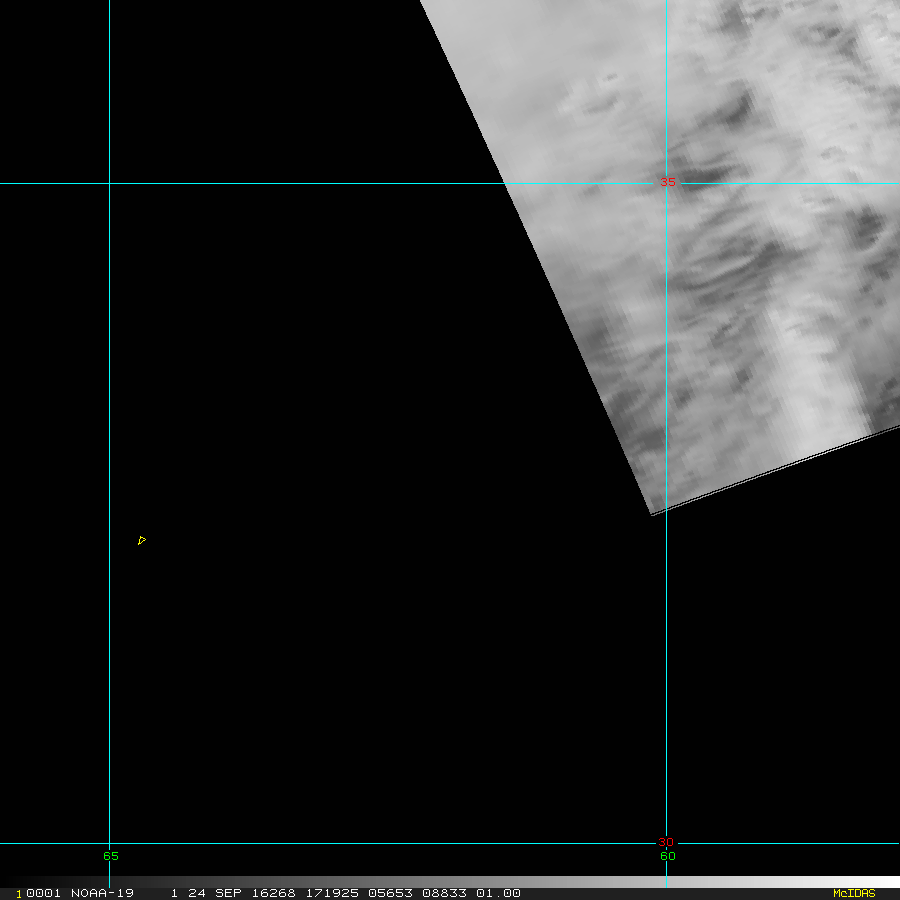The image size is (900, 900).
Task: Select the 05653 value in status line
Action: pos(390,893)
